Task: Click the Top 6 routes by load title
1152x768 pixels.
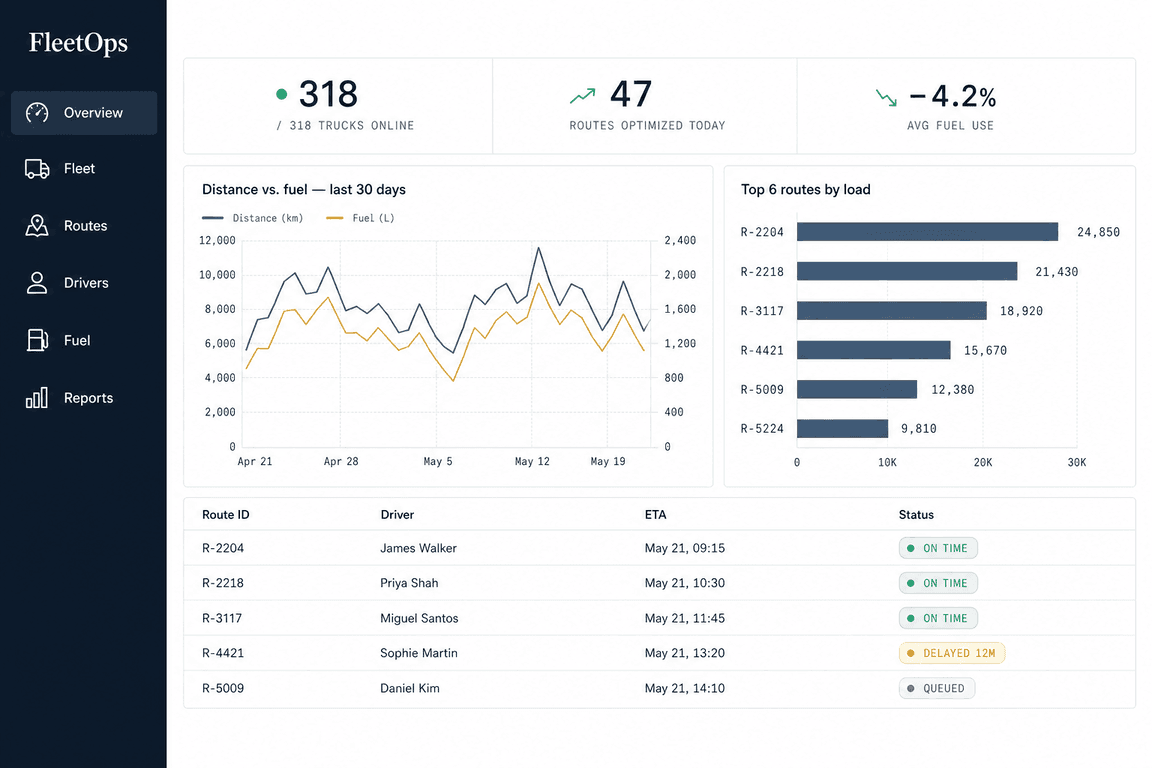Action: click(x=805, y=190)
